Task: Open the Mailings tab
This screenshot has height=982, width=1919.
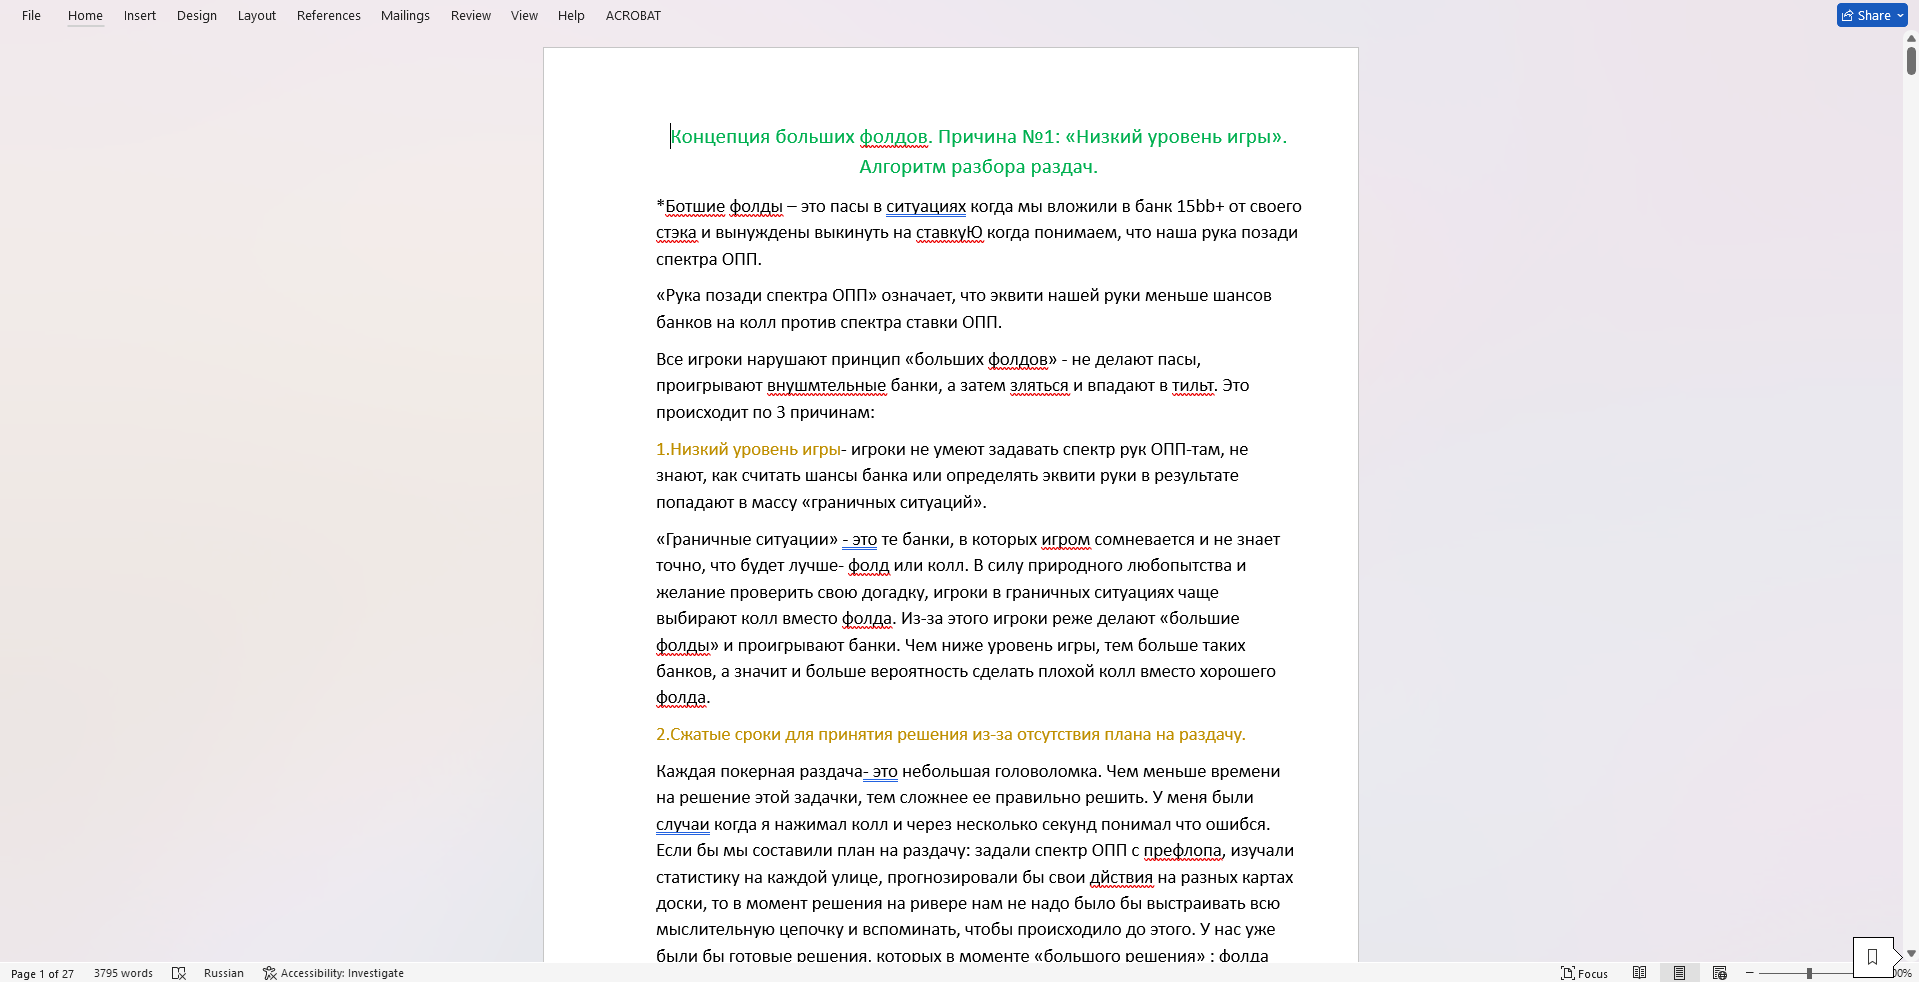Action: tap(405, 15)
